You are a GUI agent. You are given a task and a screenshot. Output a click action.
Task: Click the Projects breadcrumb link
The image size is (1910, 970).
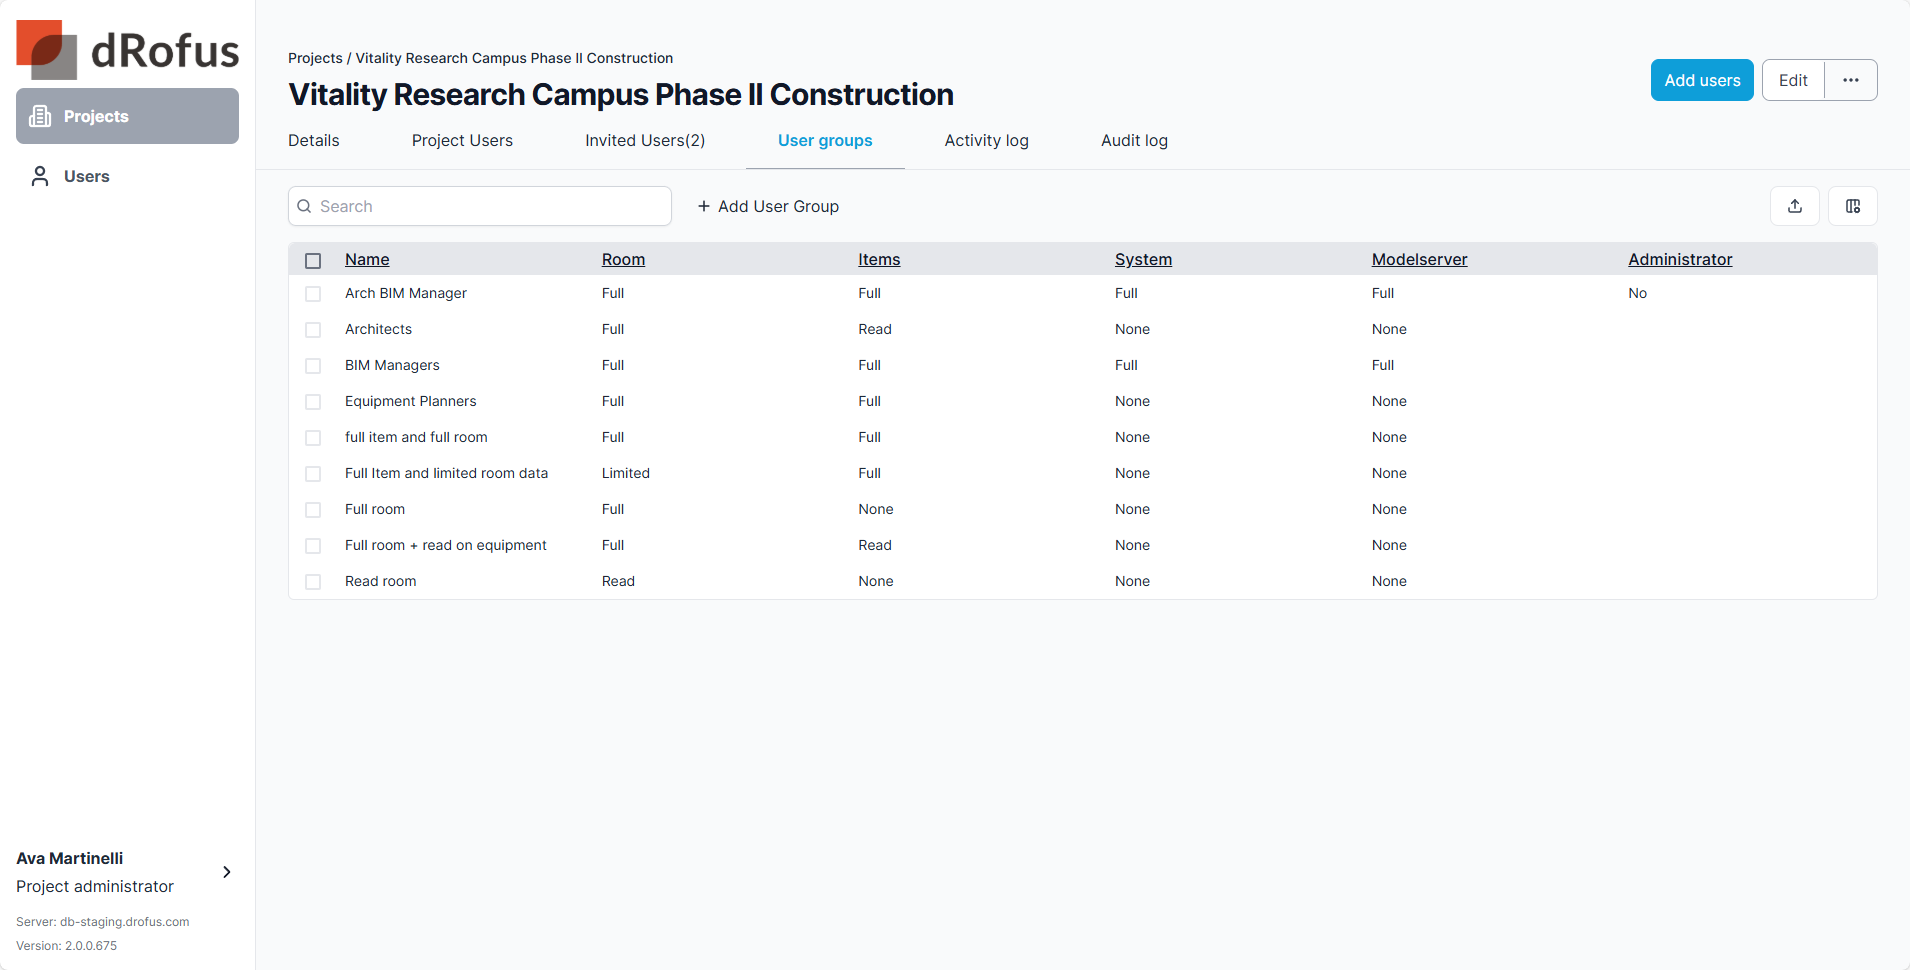pos(315,58)
